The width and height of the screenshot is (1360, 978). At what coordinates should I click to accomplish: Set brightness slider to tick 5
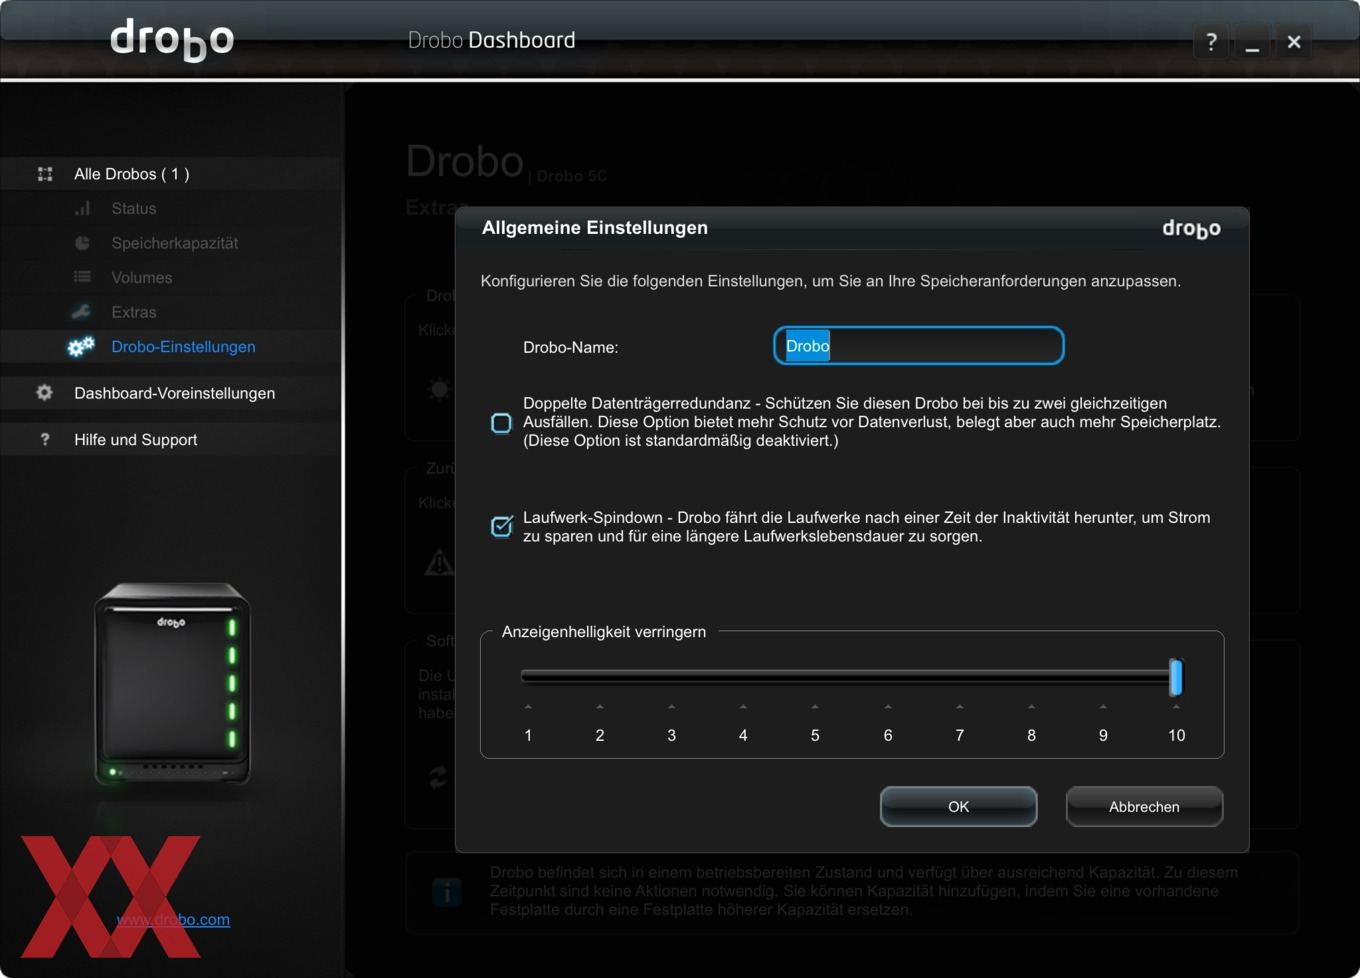pos(815,677)
